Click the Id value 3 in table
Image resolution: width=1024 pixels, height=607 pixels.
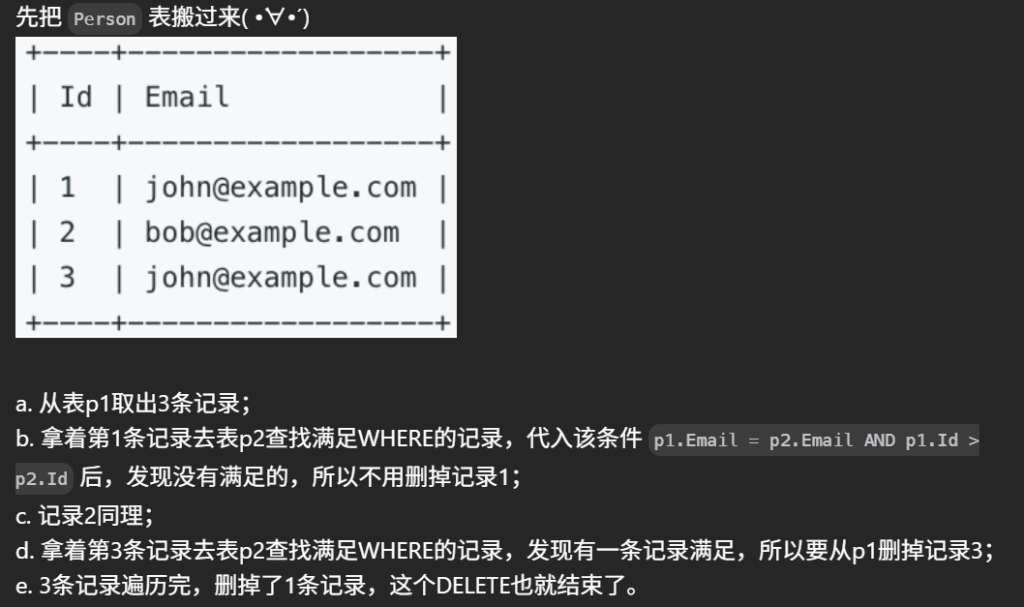[67, 278]
